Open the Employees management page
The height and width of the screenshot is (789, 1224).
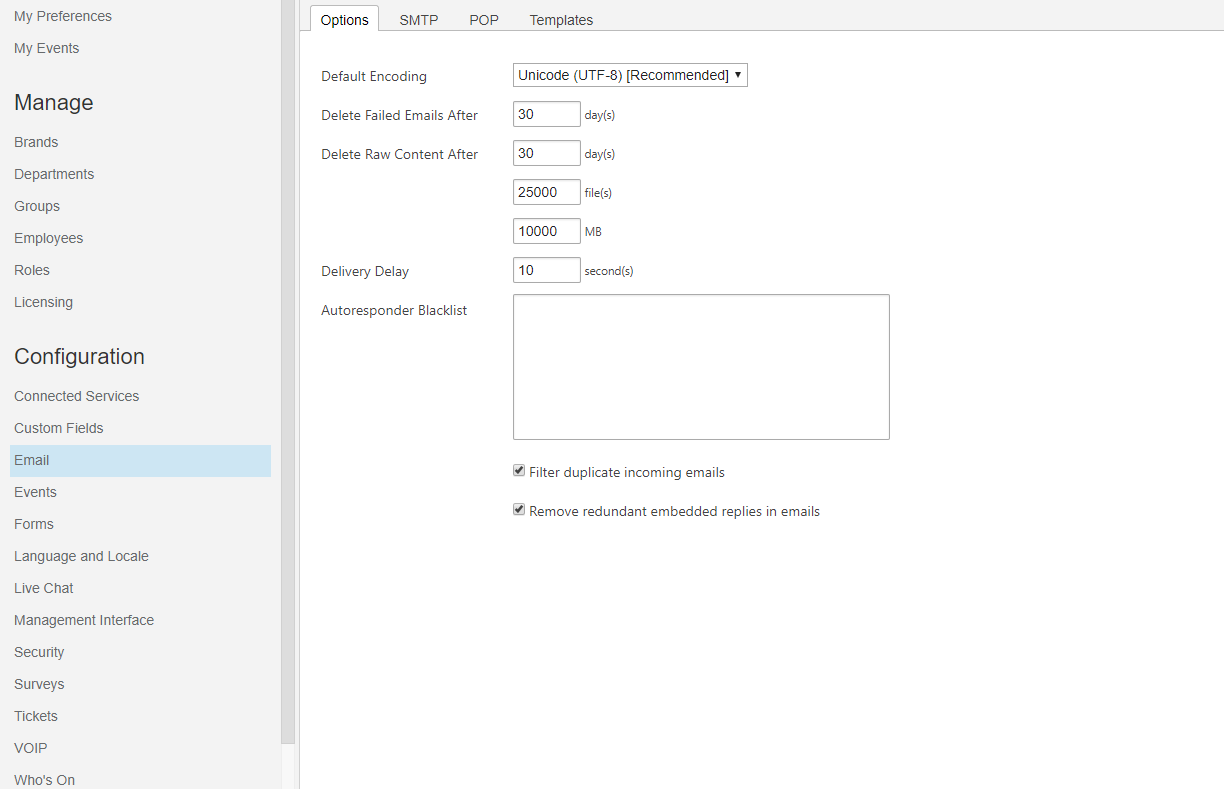[x=48, y=238]
